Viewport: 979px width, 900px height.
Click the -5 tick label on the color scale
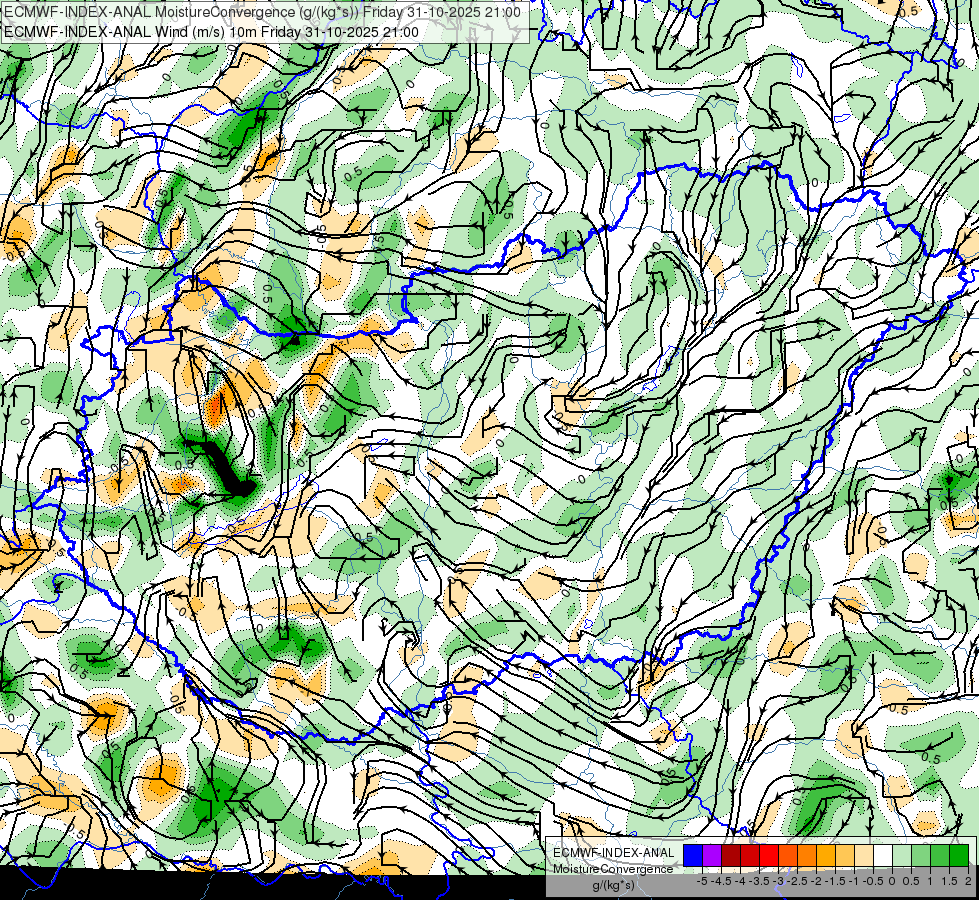pos(702,881)
